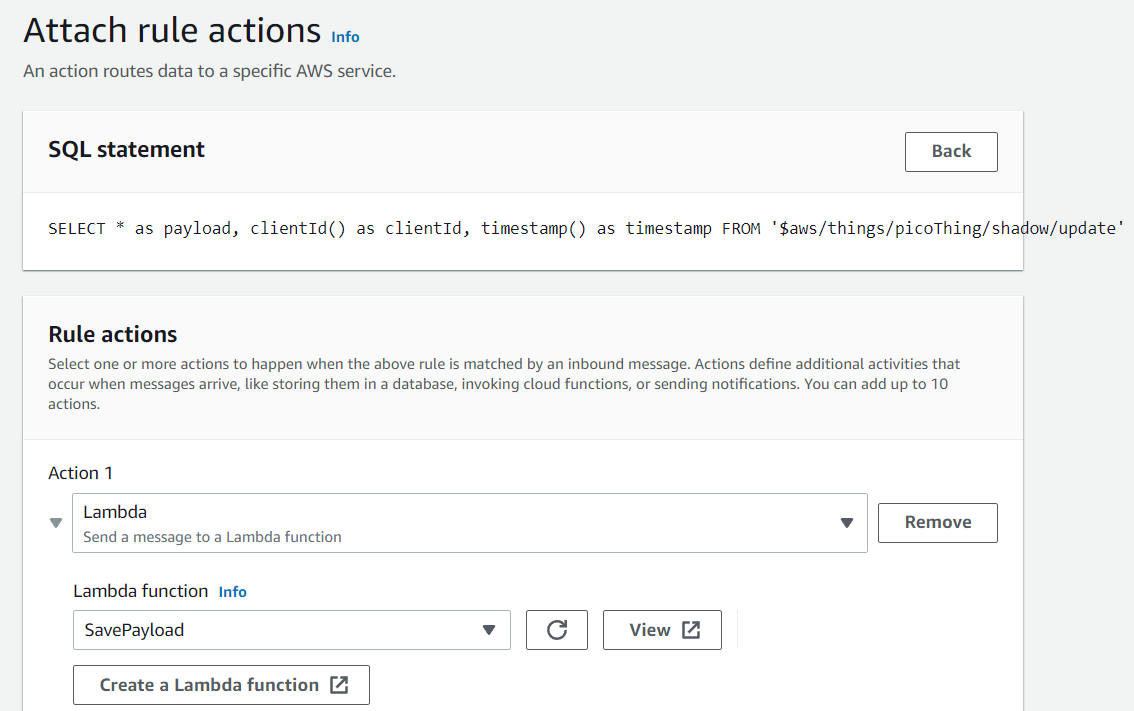This screenshot has height=711, width=1134.
Task: Click Create a Lambda function
Action: [x=220, y=685]
